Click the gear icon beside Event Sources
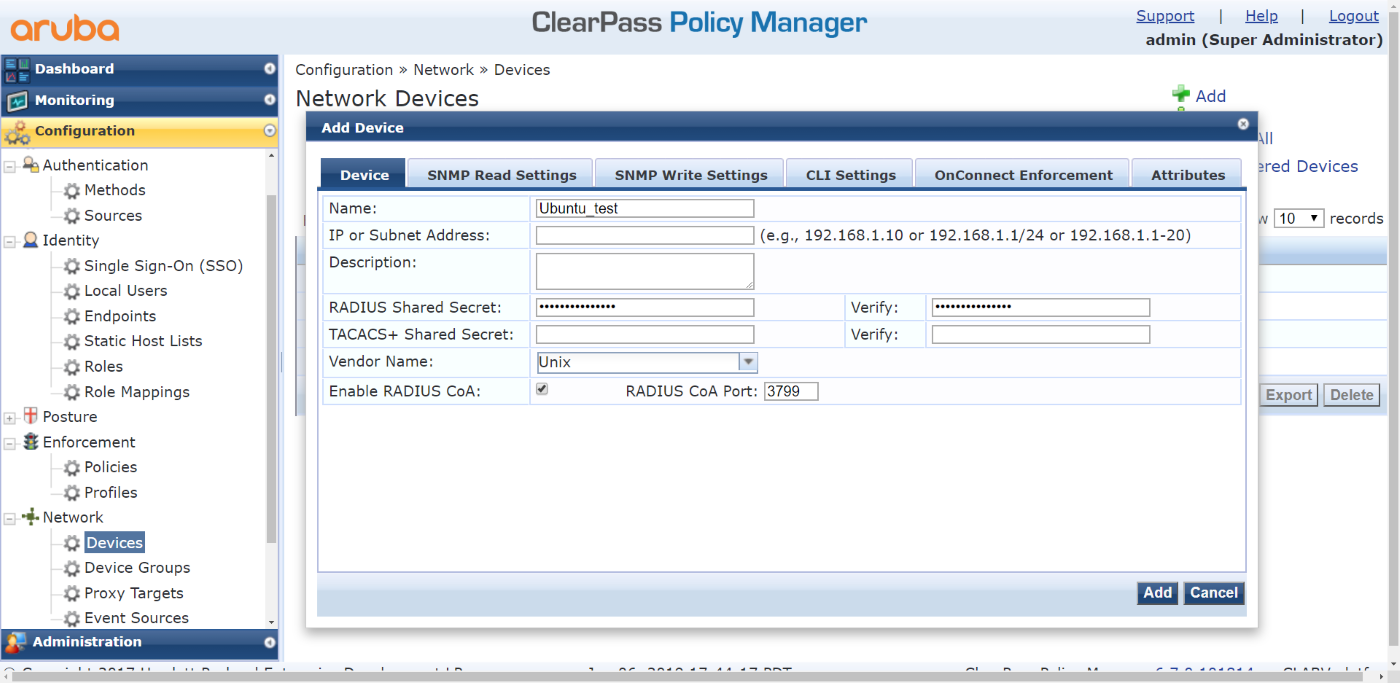Viewport: 1400px width, 683px height. (x=72, y=618)
